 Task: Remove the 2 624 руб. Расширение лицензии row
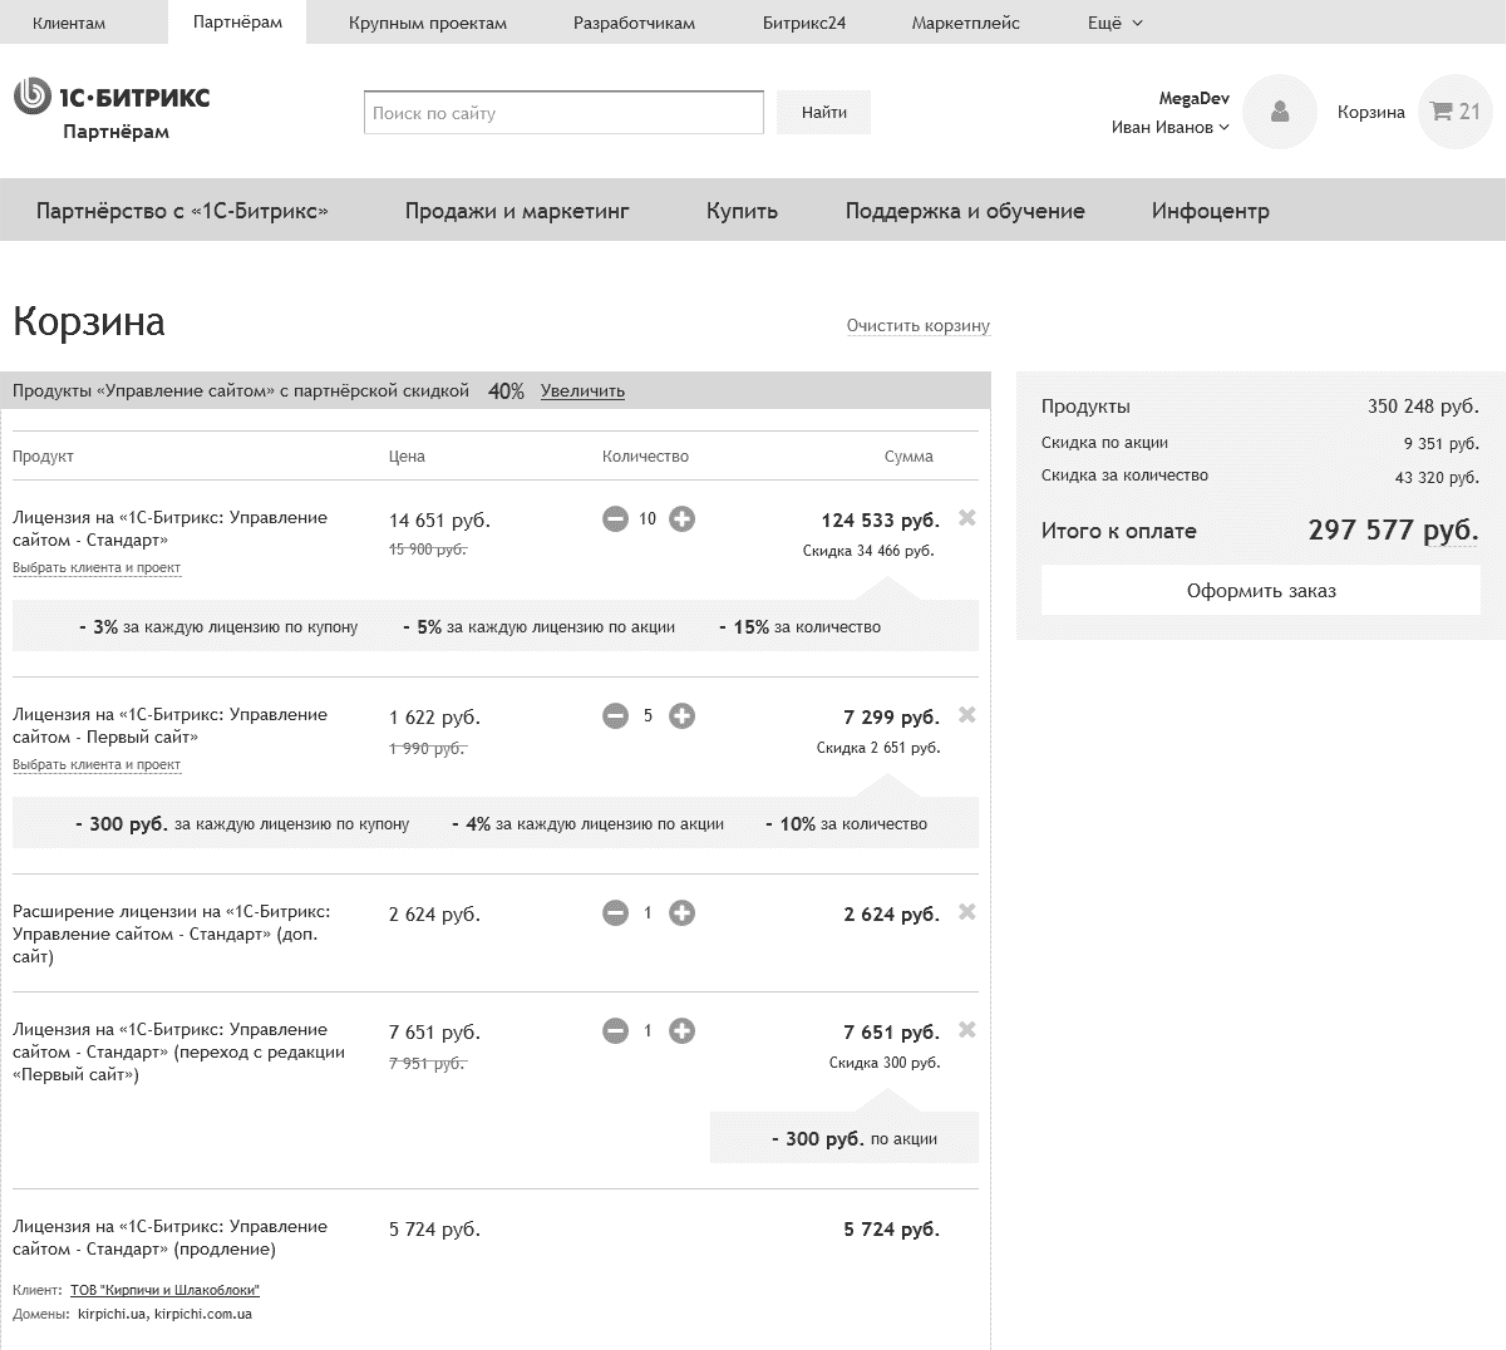pos(967,912)
